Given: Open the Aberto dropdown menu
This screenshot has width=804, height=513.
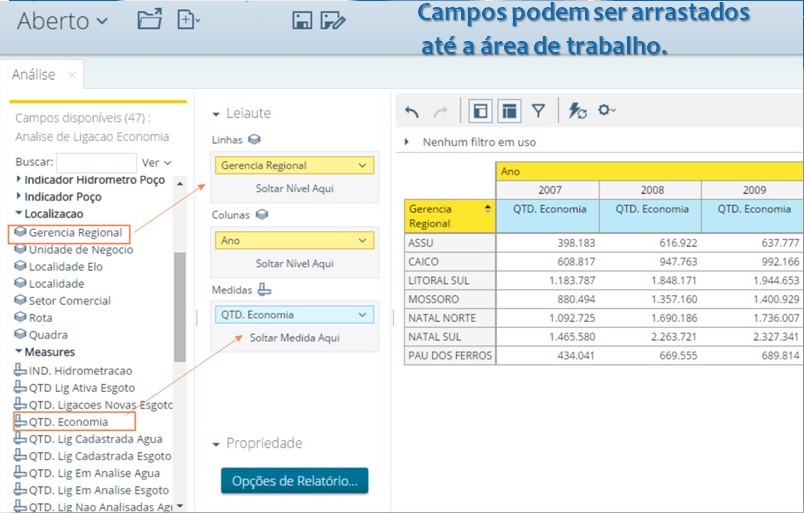Looking at the screenshot, I should (63, 20).
